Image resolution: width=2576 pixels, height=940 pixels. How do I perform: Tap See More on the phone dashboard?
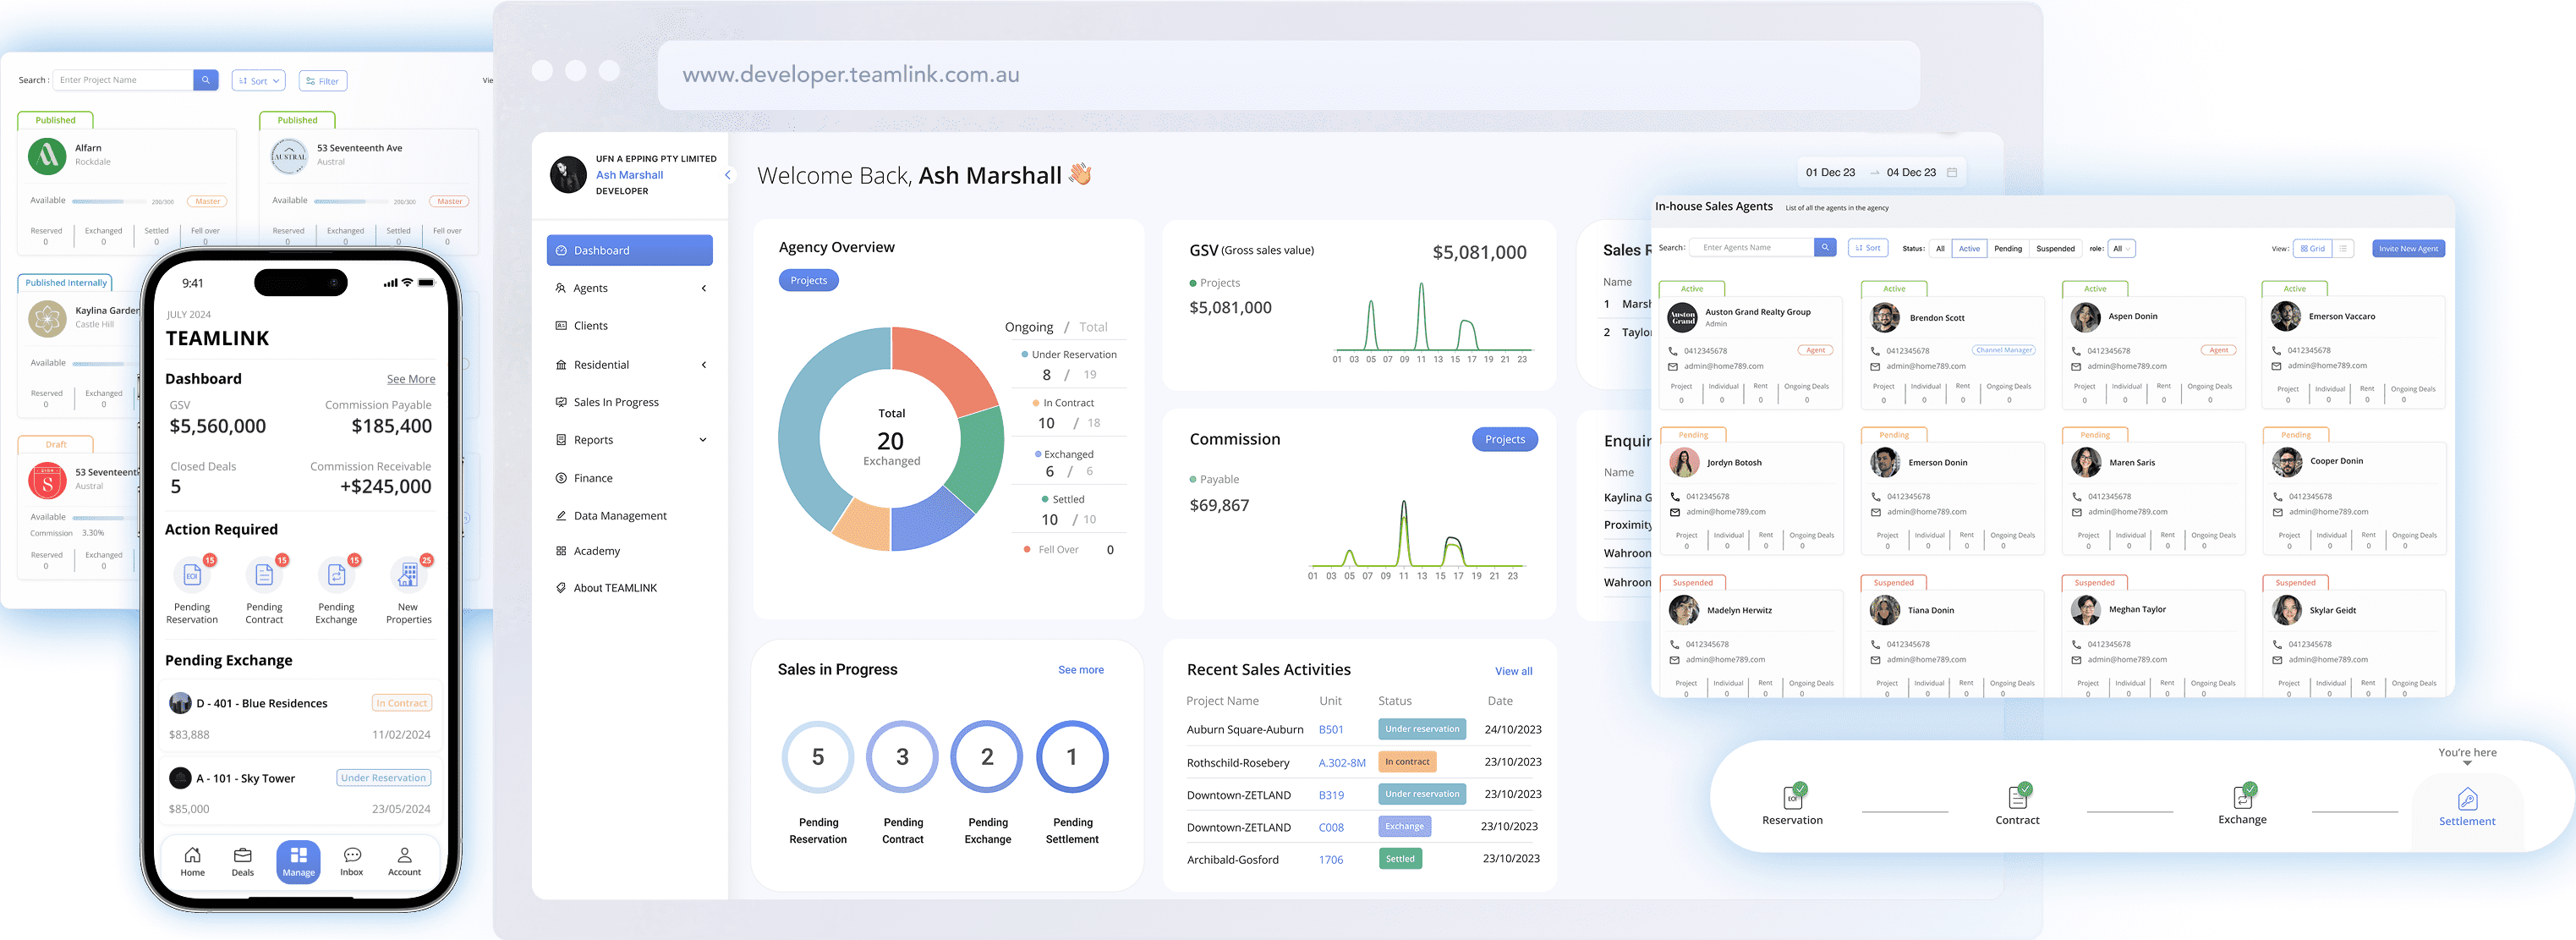[411, 380]
